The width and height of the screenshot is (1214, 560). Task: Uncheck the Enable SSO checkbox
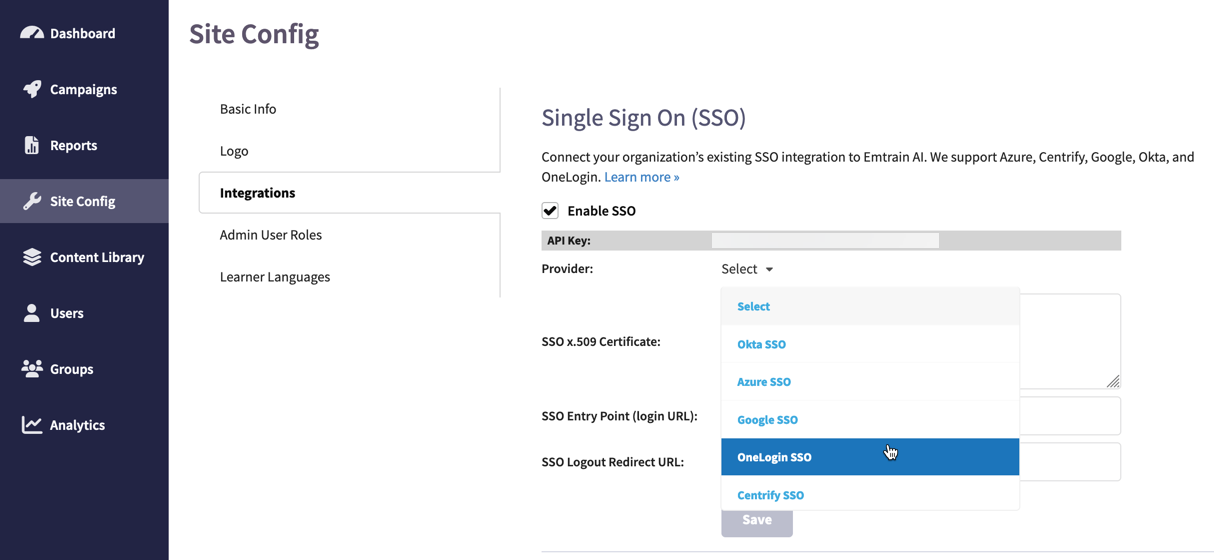pyautogui.click(x=550, y=211)
